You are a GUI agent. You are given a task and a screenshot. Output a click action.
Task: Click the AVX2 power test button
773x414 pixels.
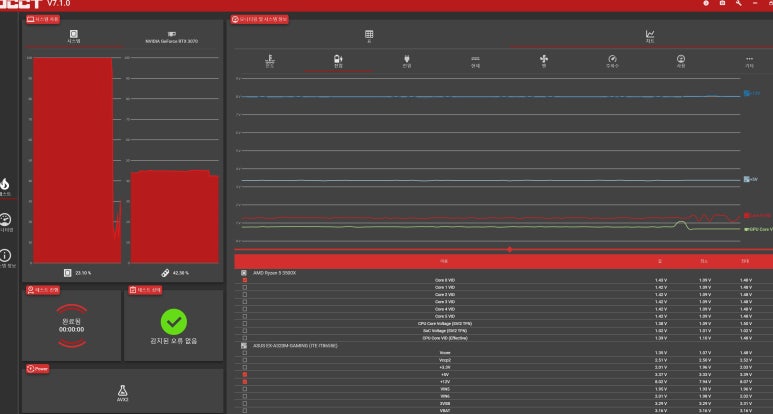122,391
